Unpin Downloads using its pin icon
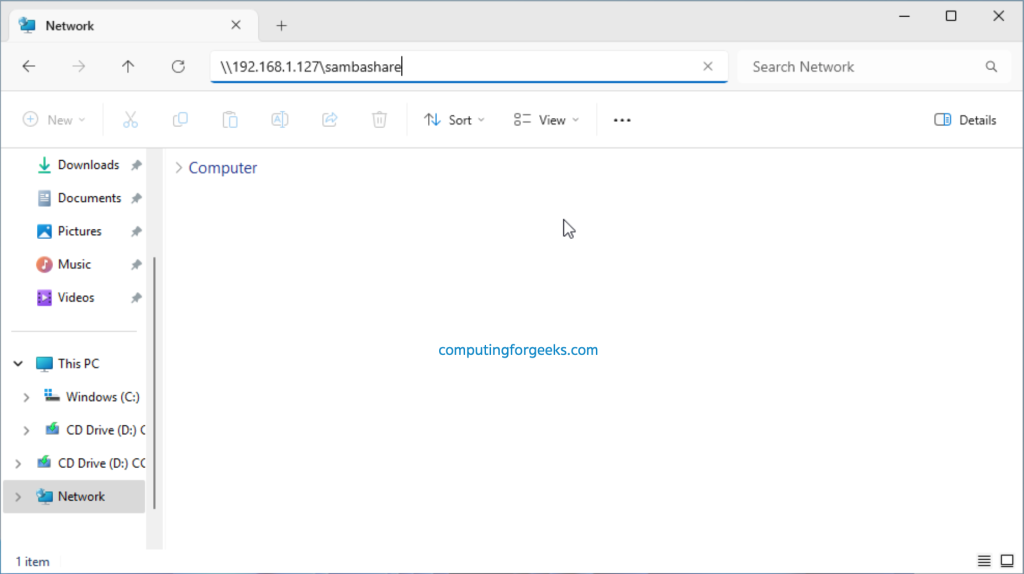 [x=136, y=165]
